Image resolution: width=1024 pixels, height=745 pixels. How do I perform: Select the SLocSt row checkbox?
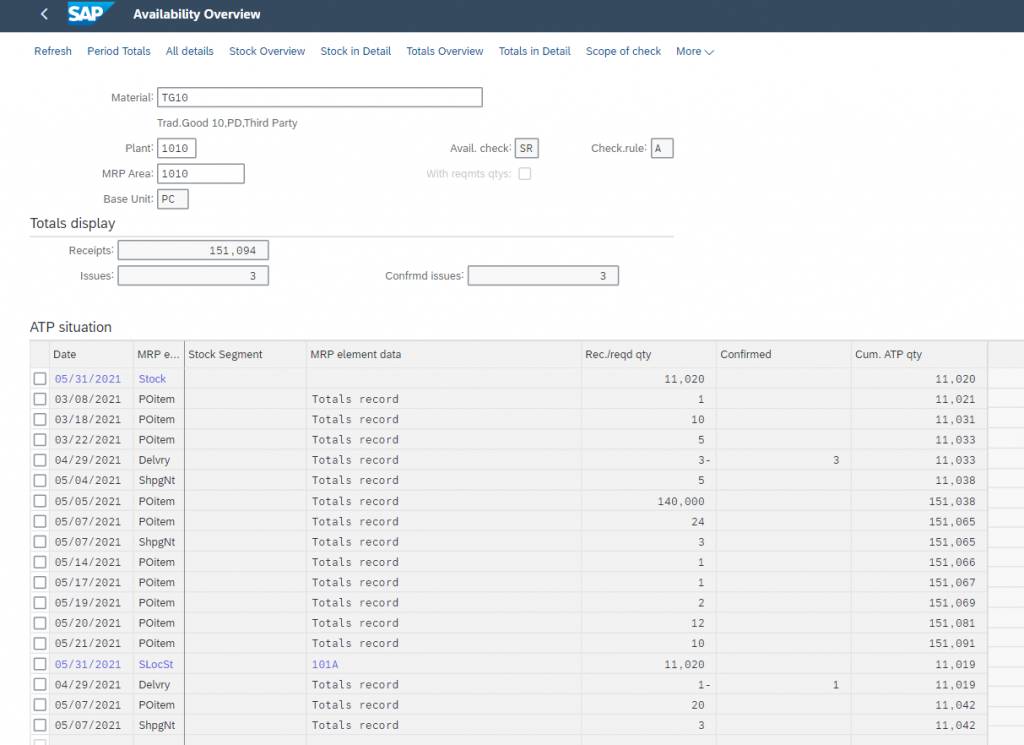tap(40, 664)
